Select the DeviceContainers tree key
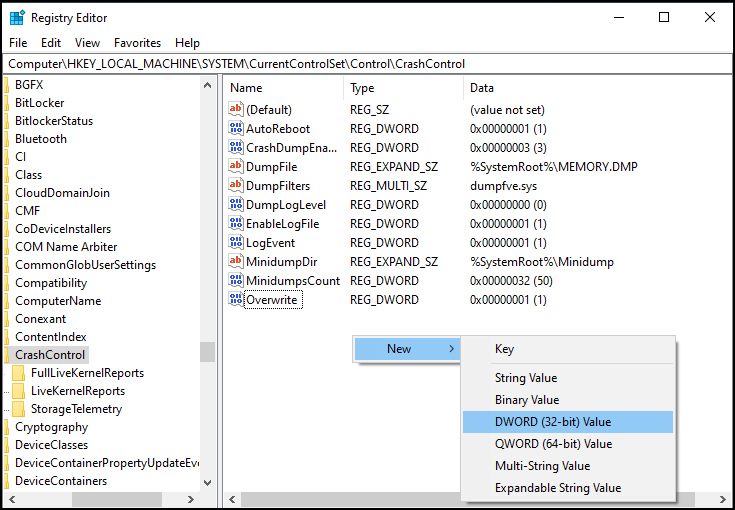The width and height of the screenshot is (735, 510). point(61,481)
